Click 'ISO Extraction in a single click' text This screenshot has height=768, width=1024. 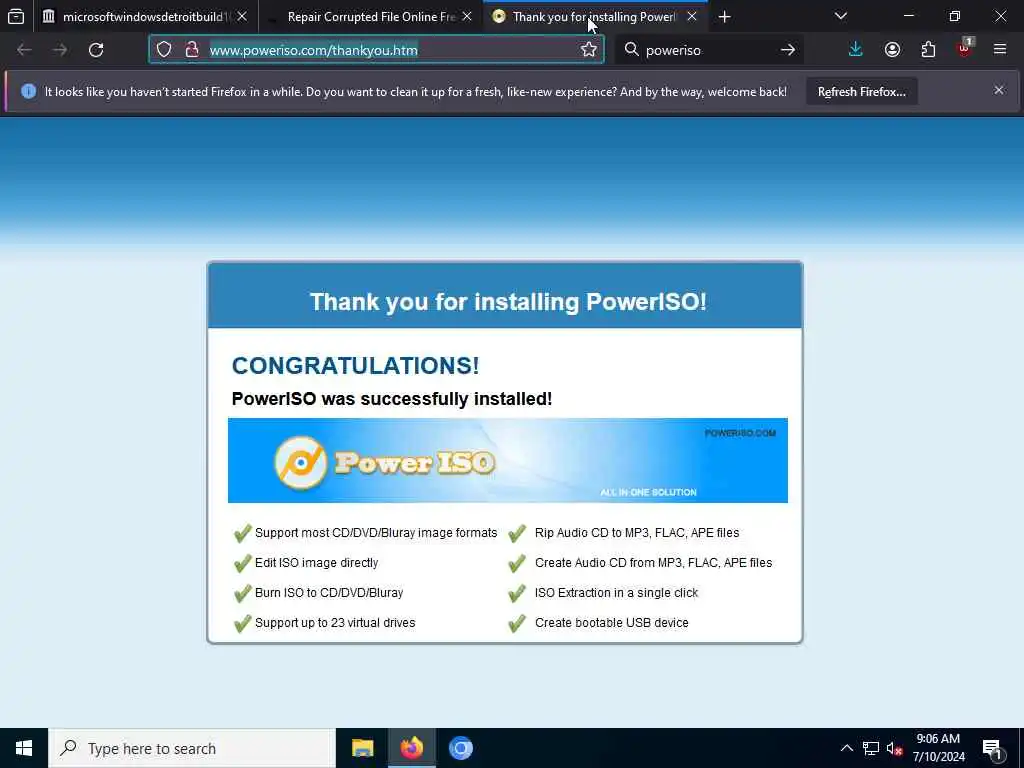[x=616, y=593]
